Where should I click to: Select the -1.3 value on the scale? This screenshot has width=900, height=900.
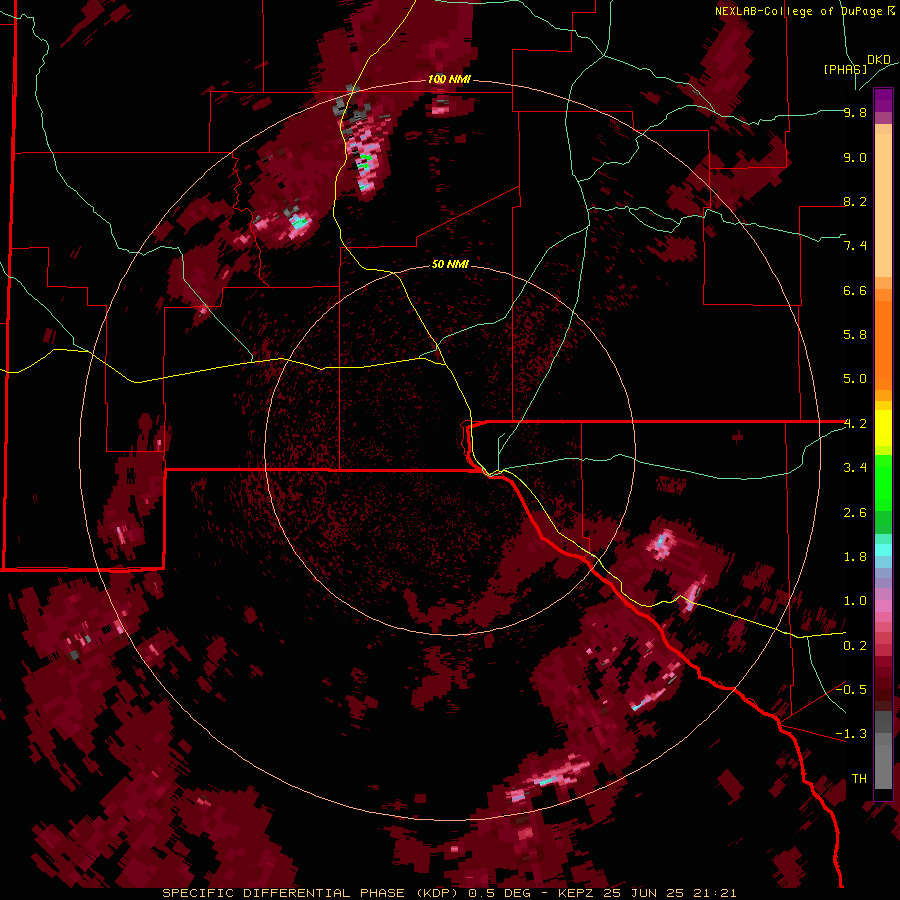point(851,734)
